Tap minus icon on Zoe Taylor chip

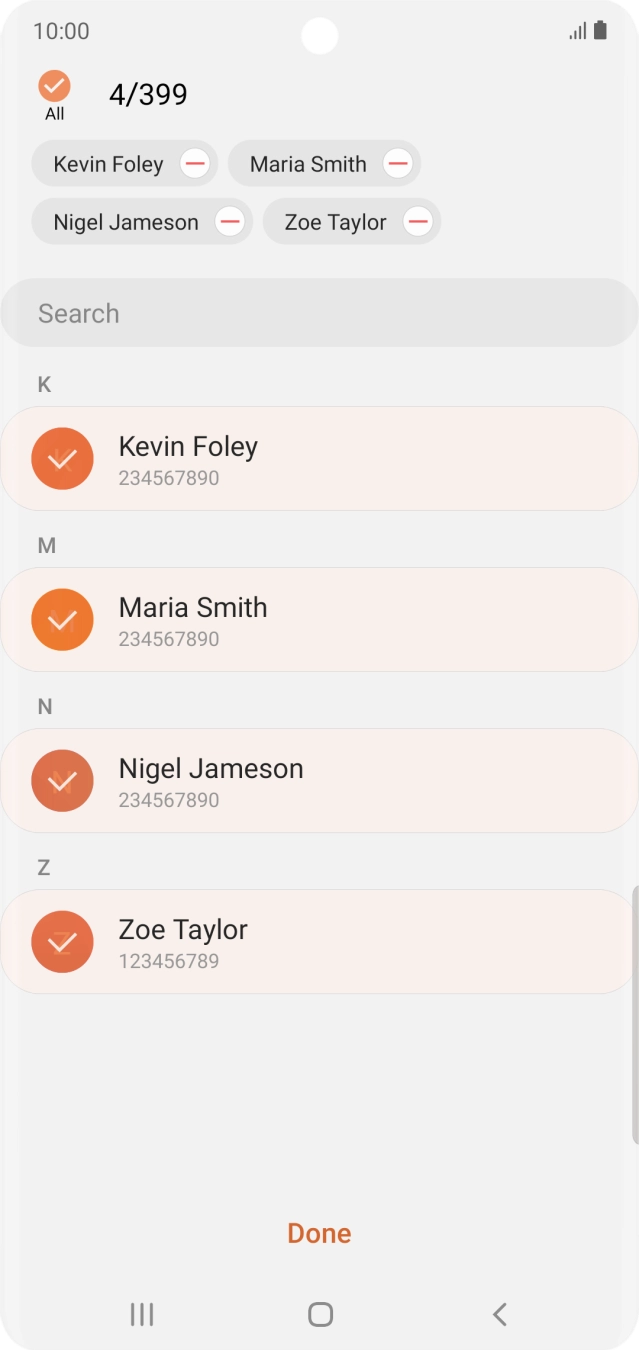pyautogui.click(x=418, y=222)
